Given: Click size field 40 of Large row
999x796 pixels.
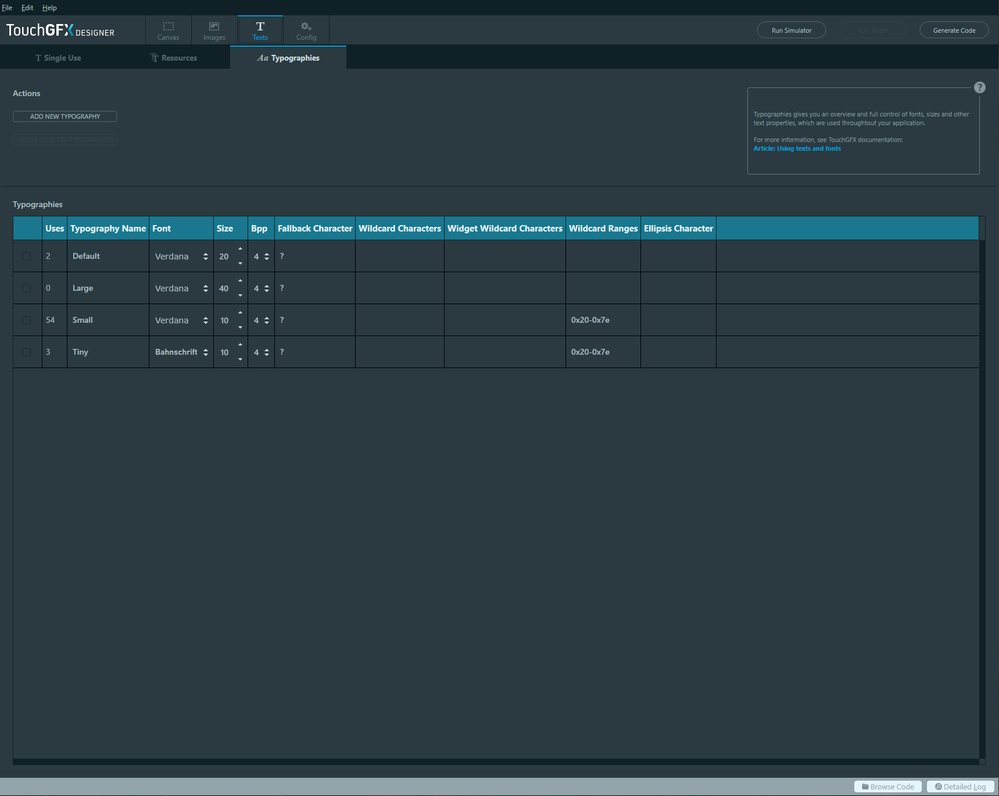Looking at the screenshot, I should [x=224, y=288].
